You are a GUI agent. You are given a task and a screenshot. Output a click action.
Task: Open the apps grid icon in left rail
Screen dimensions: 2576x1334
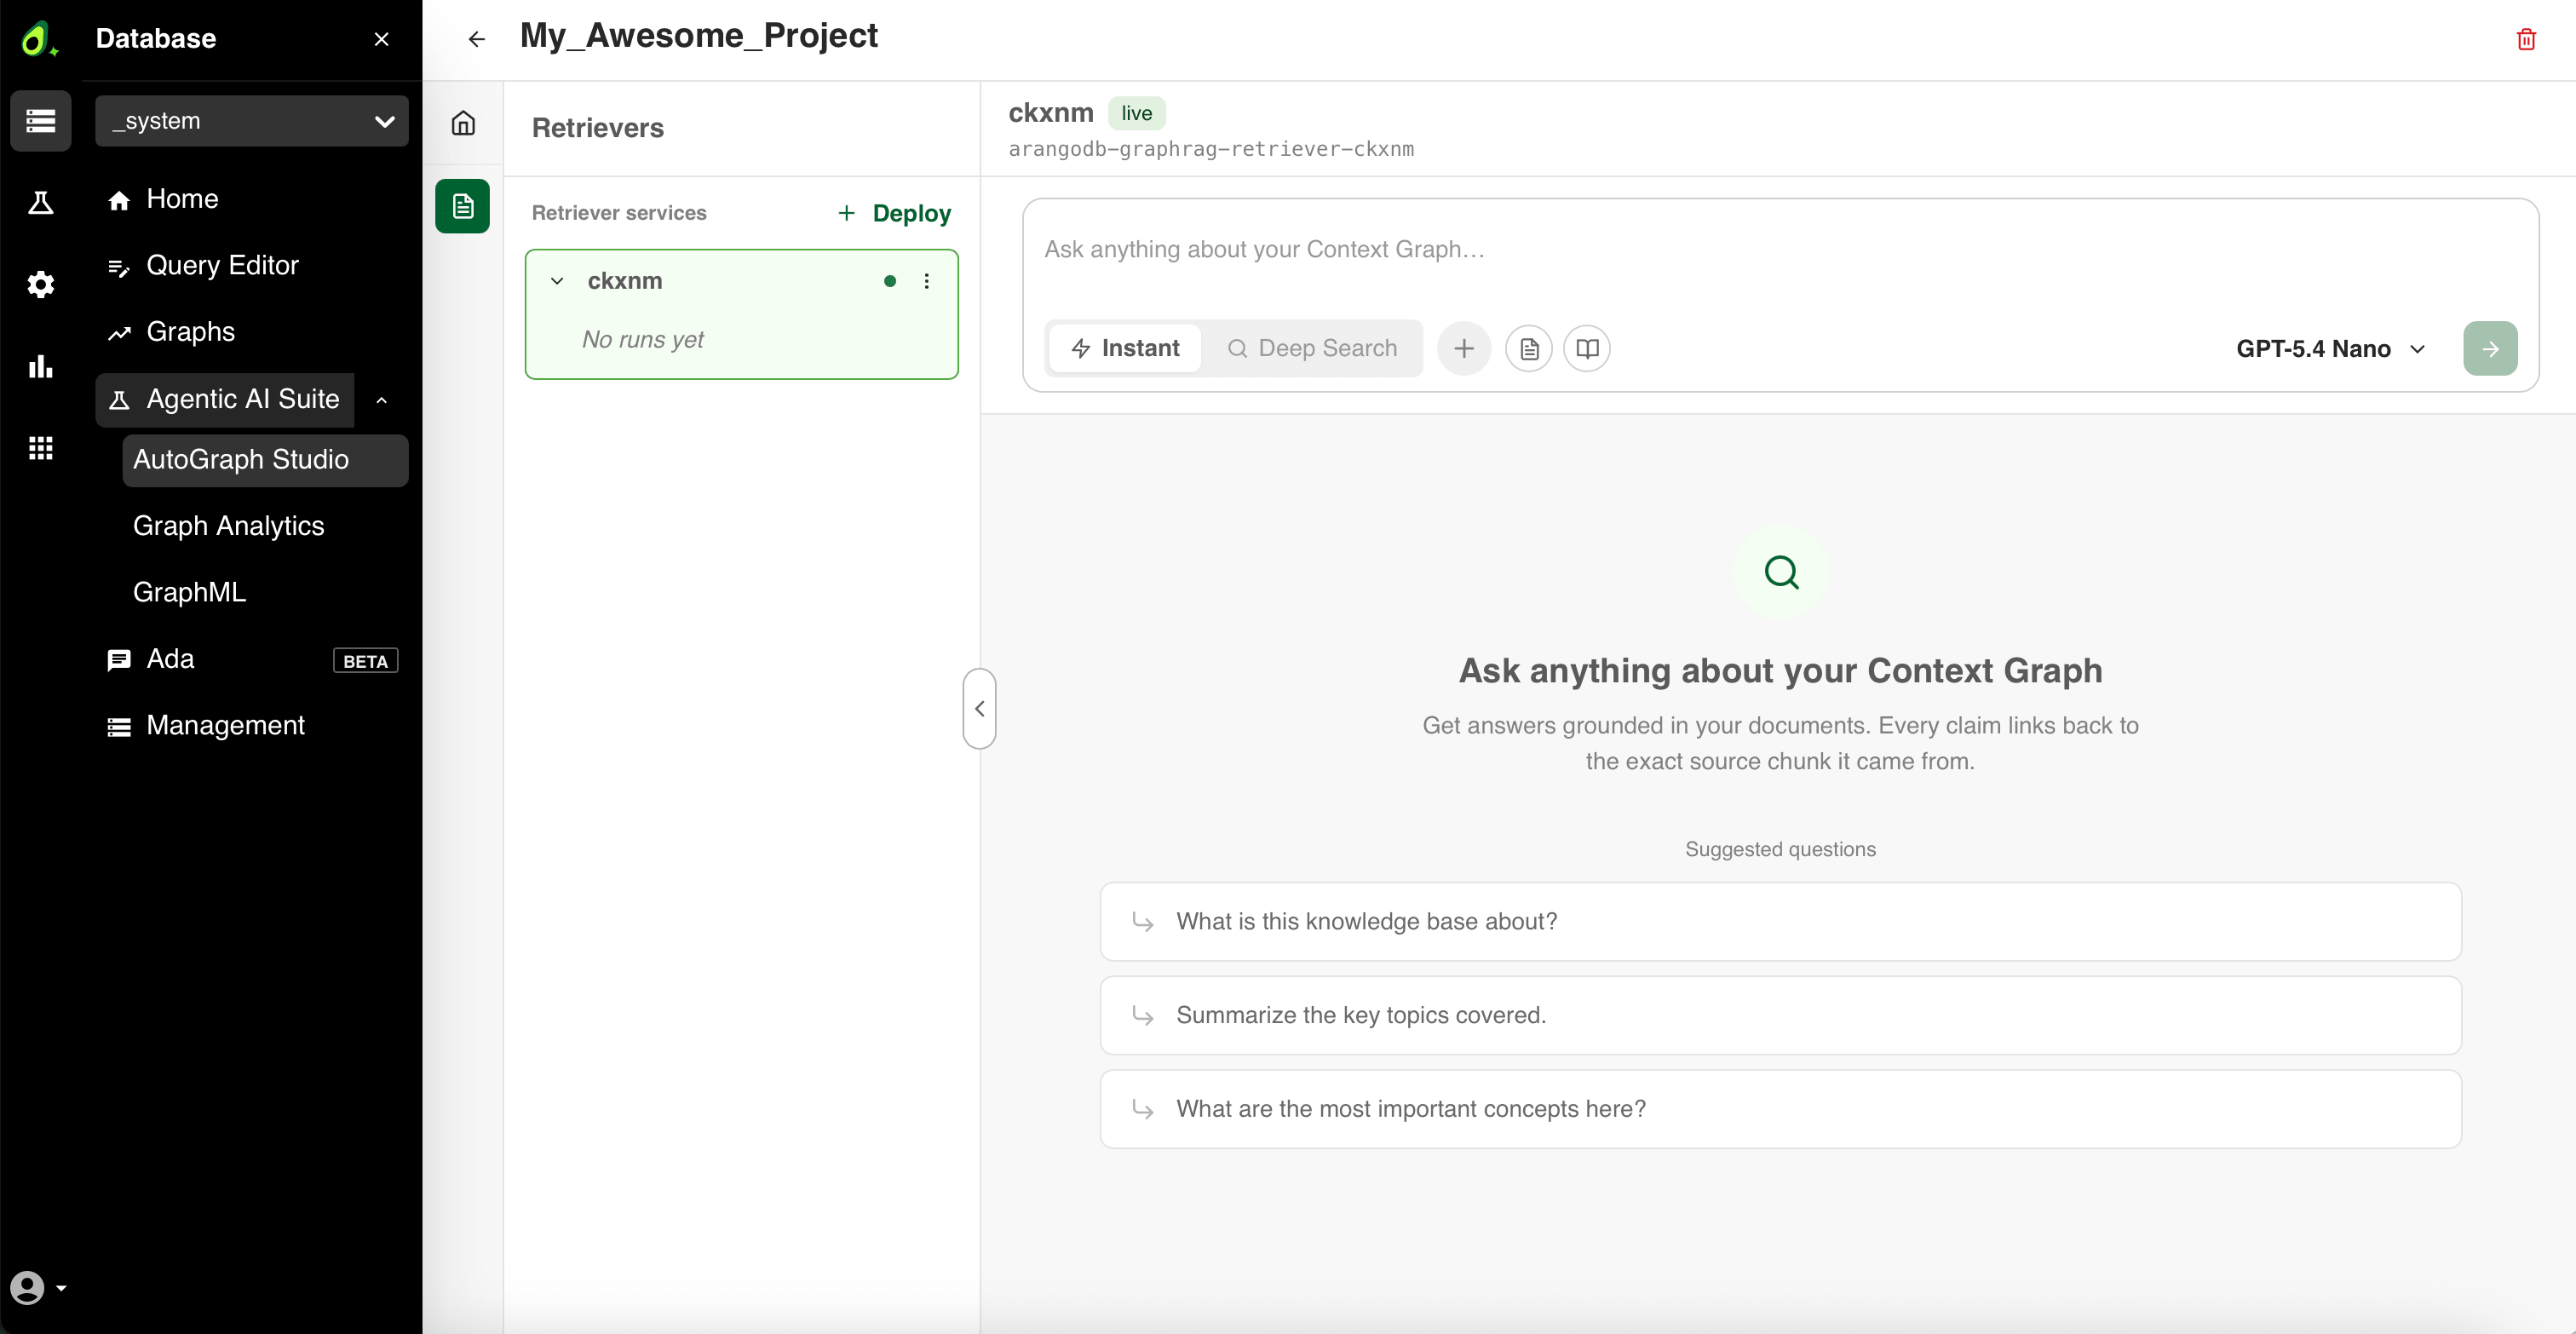[x=41, y=448]
